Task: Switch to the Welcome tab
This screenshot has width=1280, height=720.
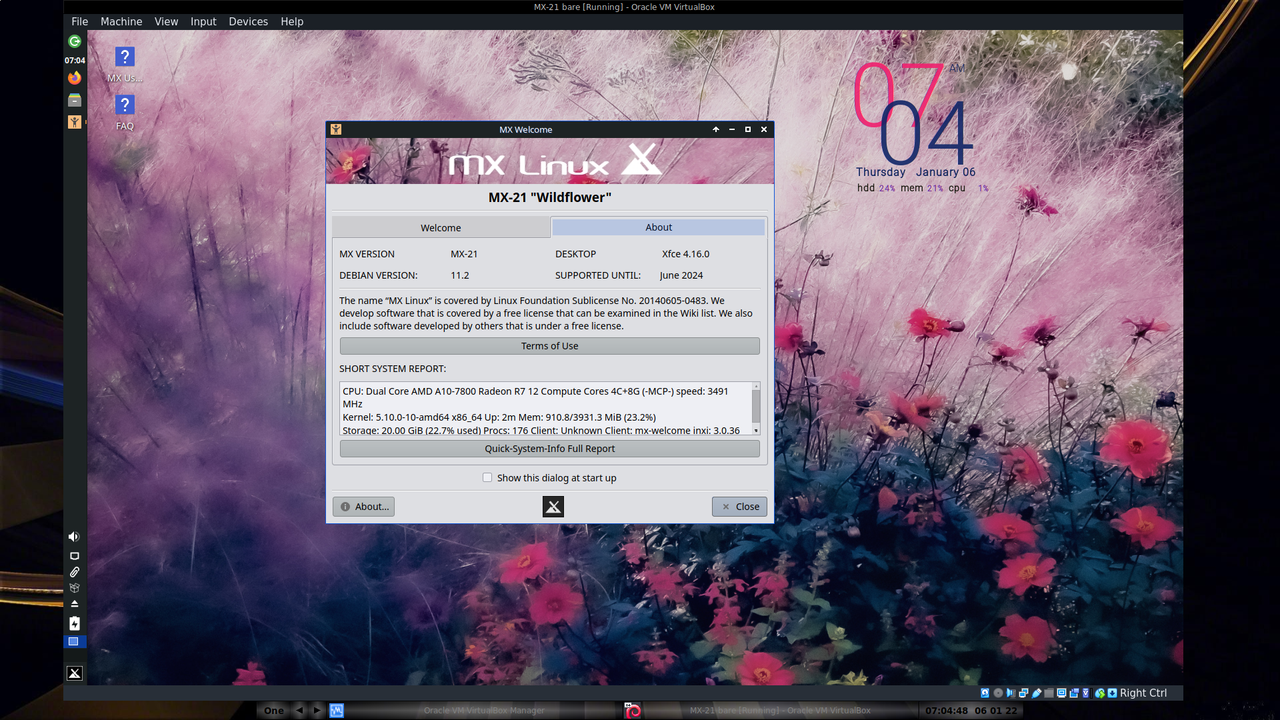Action: [441, 227]
